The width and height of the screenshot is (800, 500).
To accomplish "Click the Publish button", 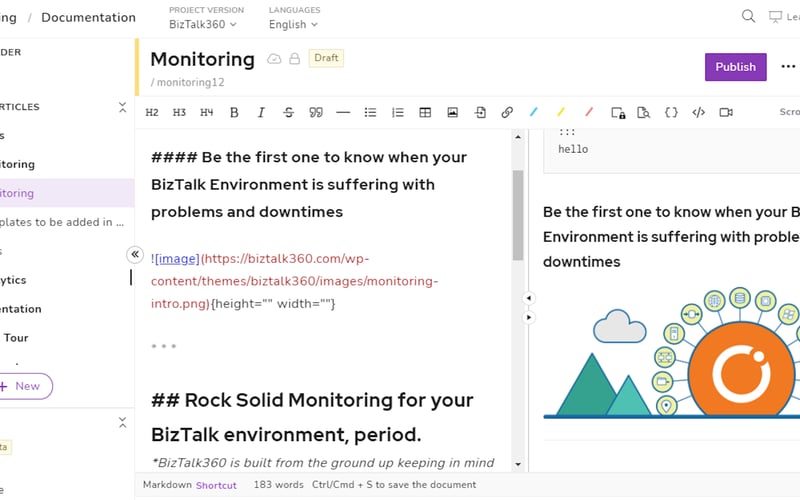I will click(x=735, y=67).
